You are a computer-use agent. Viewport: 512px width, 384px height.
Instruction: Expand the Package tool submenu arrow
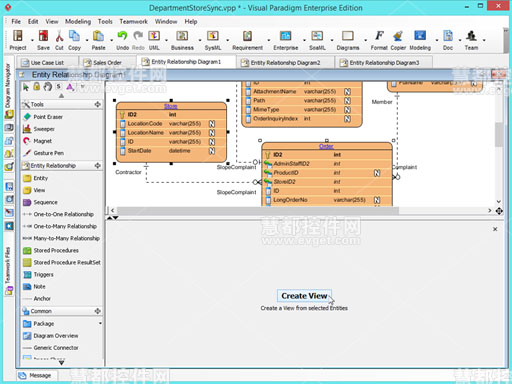[100, 324]
